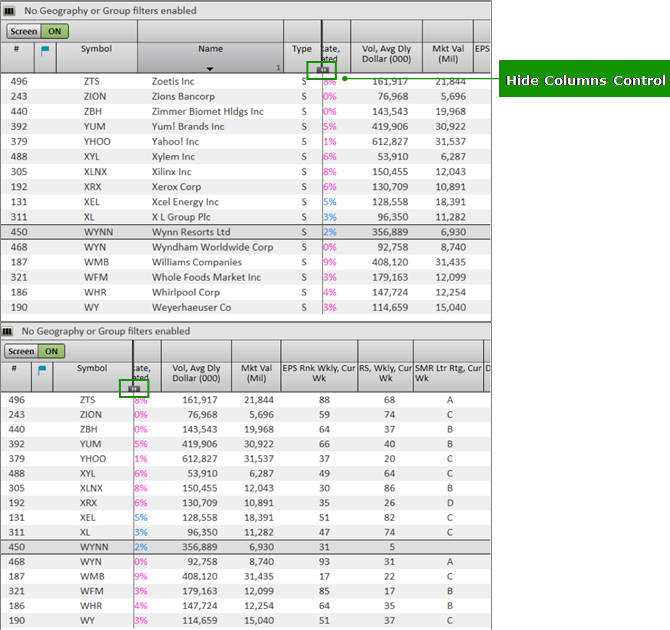Click the blue flag column header in the upper panel

pyautogui.click(x=45, y=51)
